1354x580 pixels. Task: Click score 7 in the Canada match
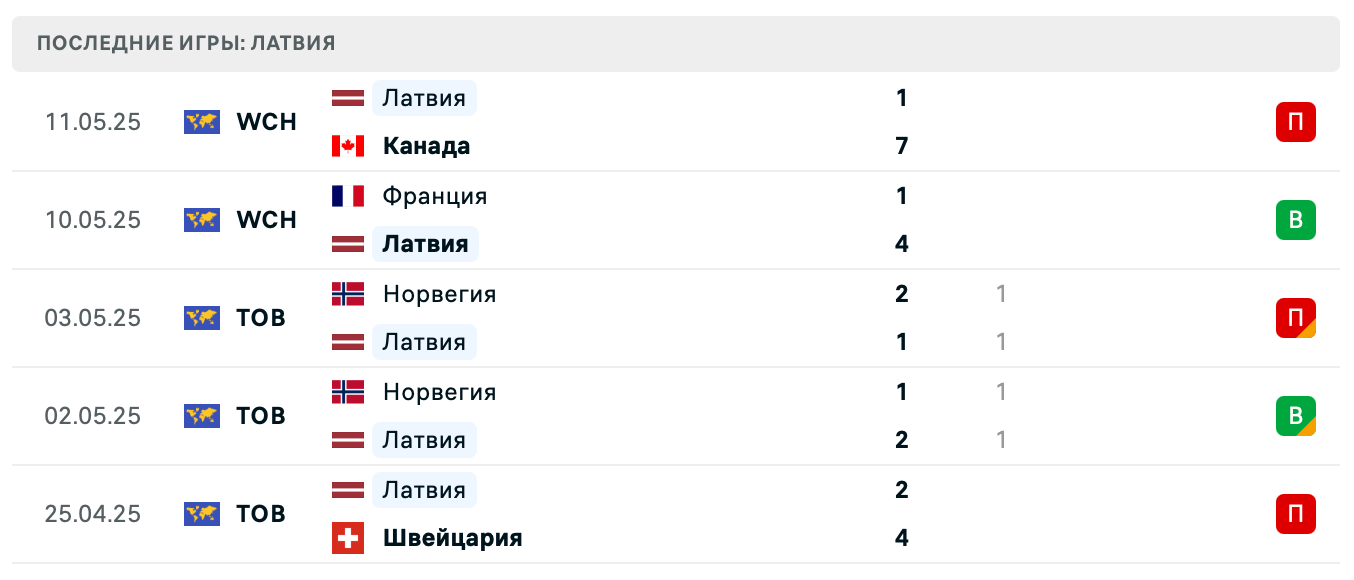pyautogui.click(x=902, y=146)
